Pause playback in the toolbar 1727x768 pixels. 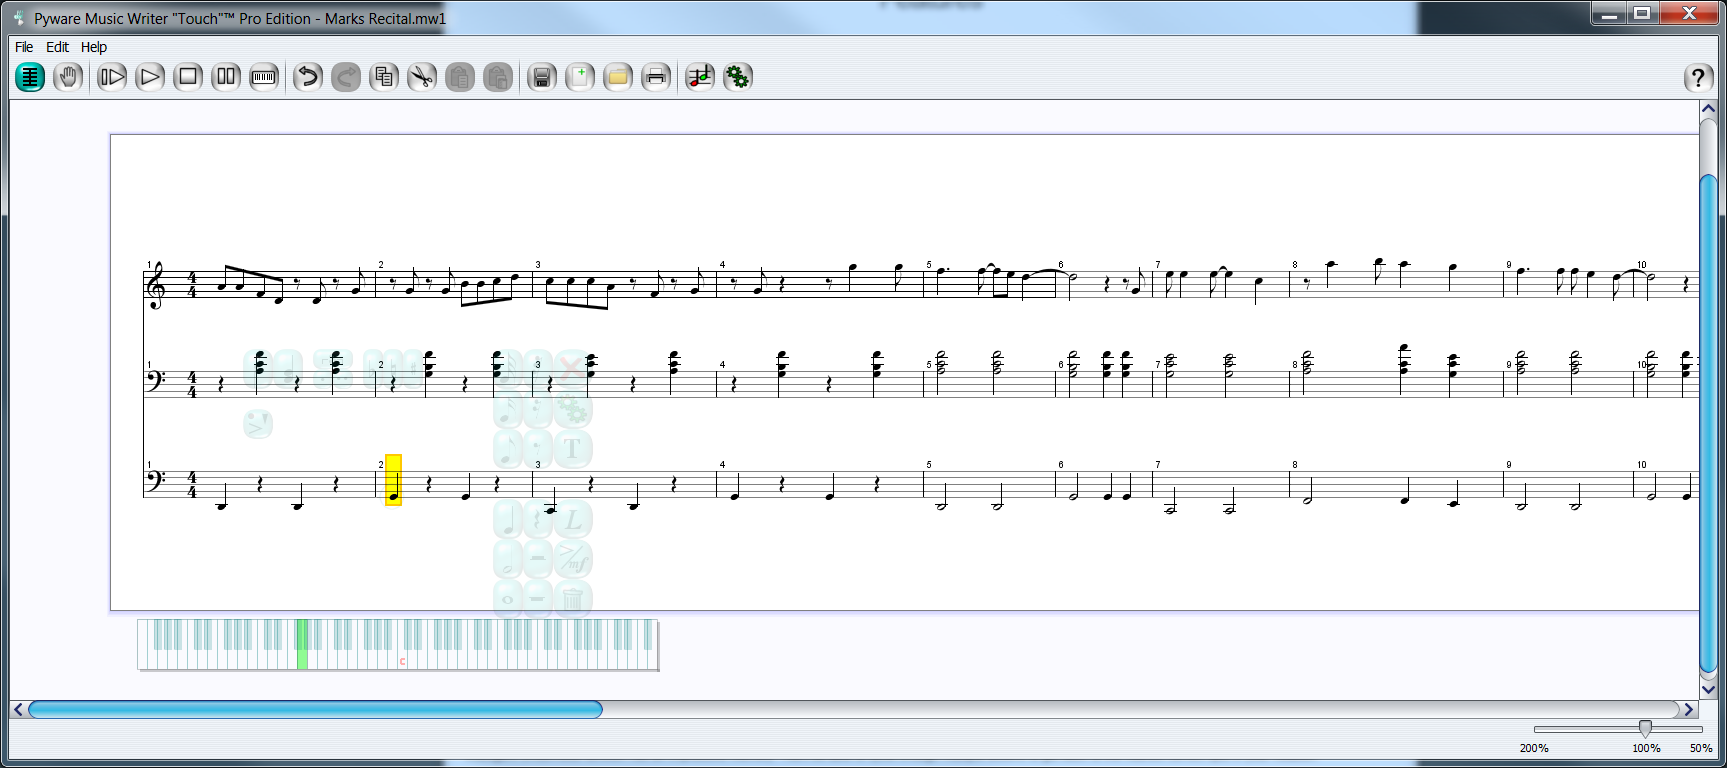coord(226,77)
